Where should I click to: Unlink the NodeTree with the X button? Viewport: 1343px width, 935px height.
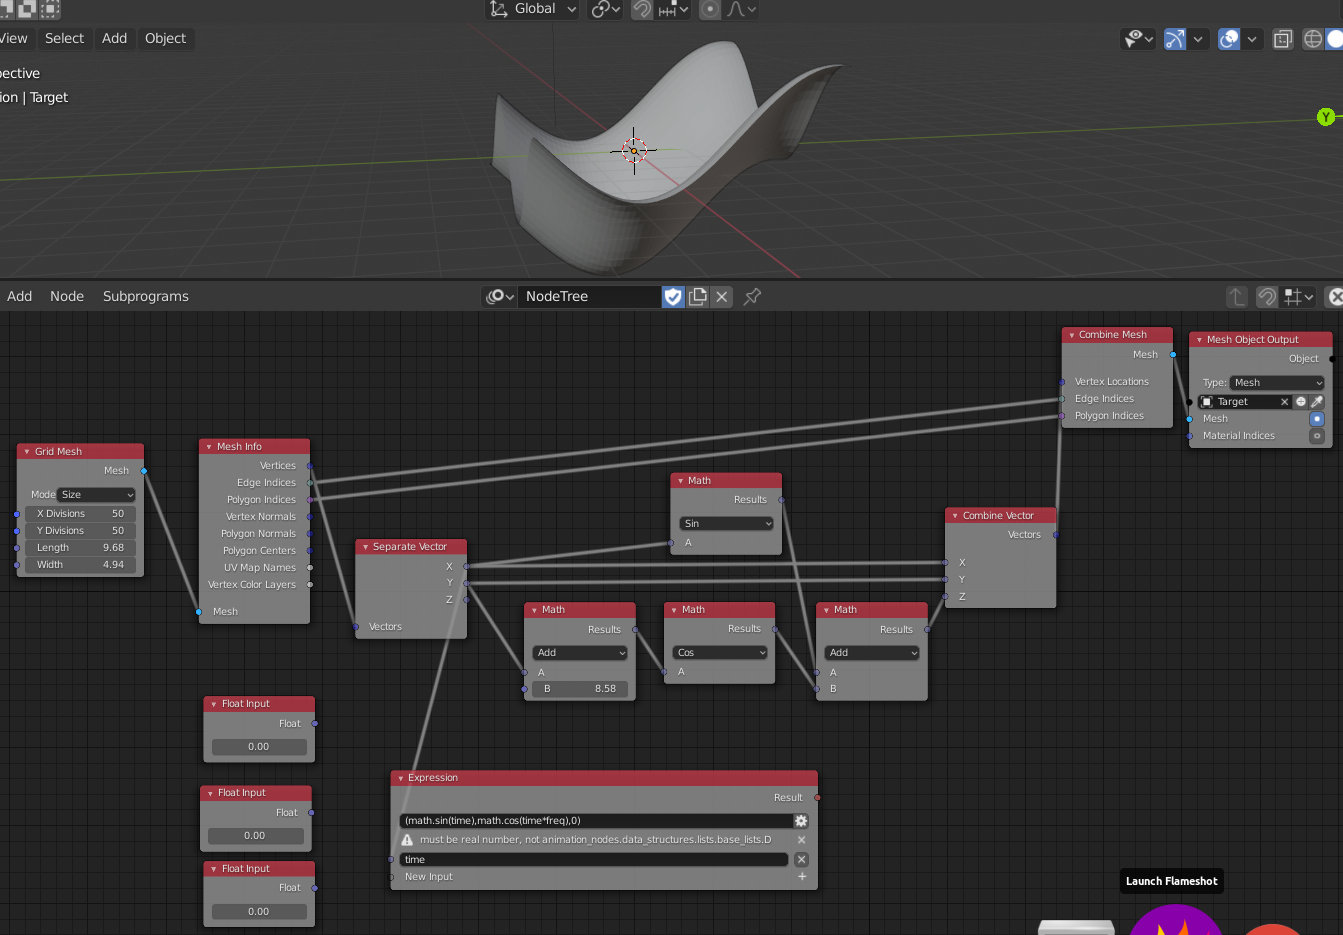click(722, 296)
